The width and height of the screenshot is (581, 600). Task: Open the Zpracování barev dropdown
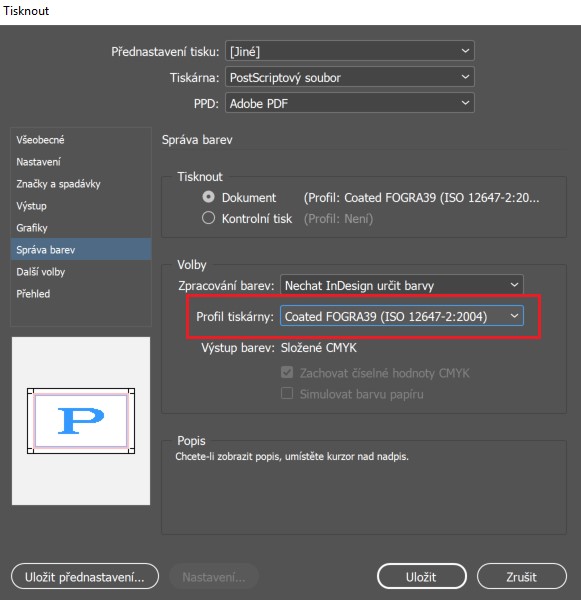pos(401,285)
